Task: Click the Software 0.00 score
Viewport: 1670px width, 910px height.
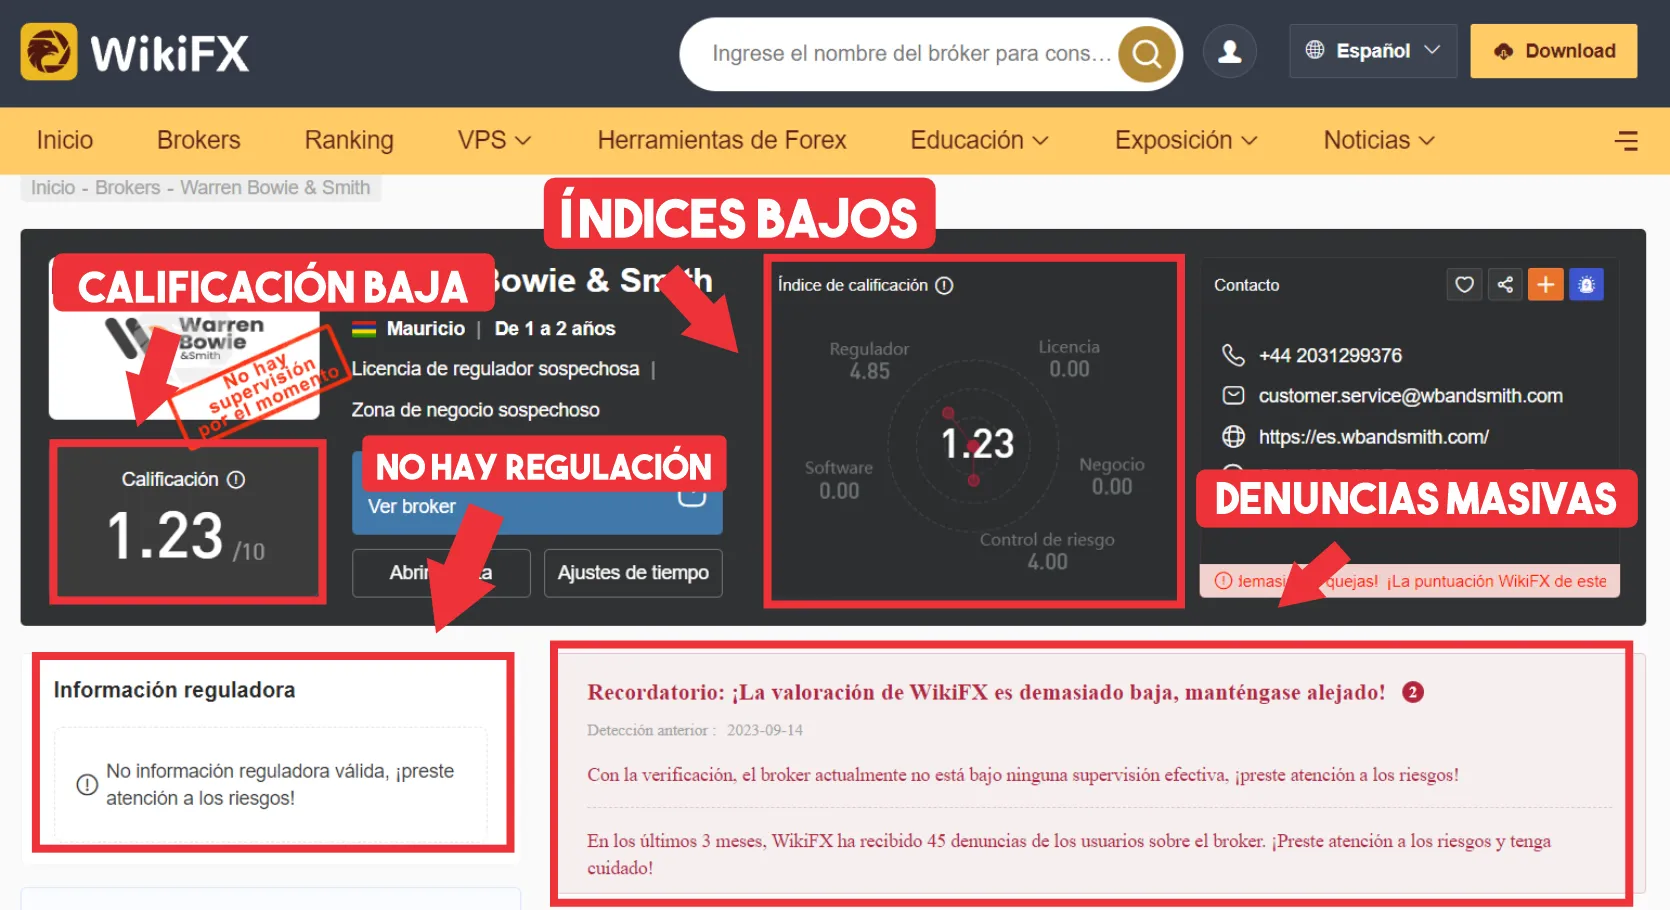Action: point(839,480)
